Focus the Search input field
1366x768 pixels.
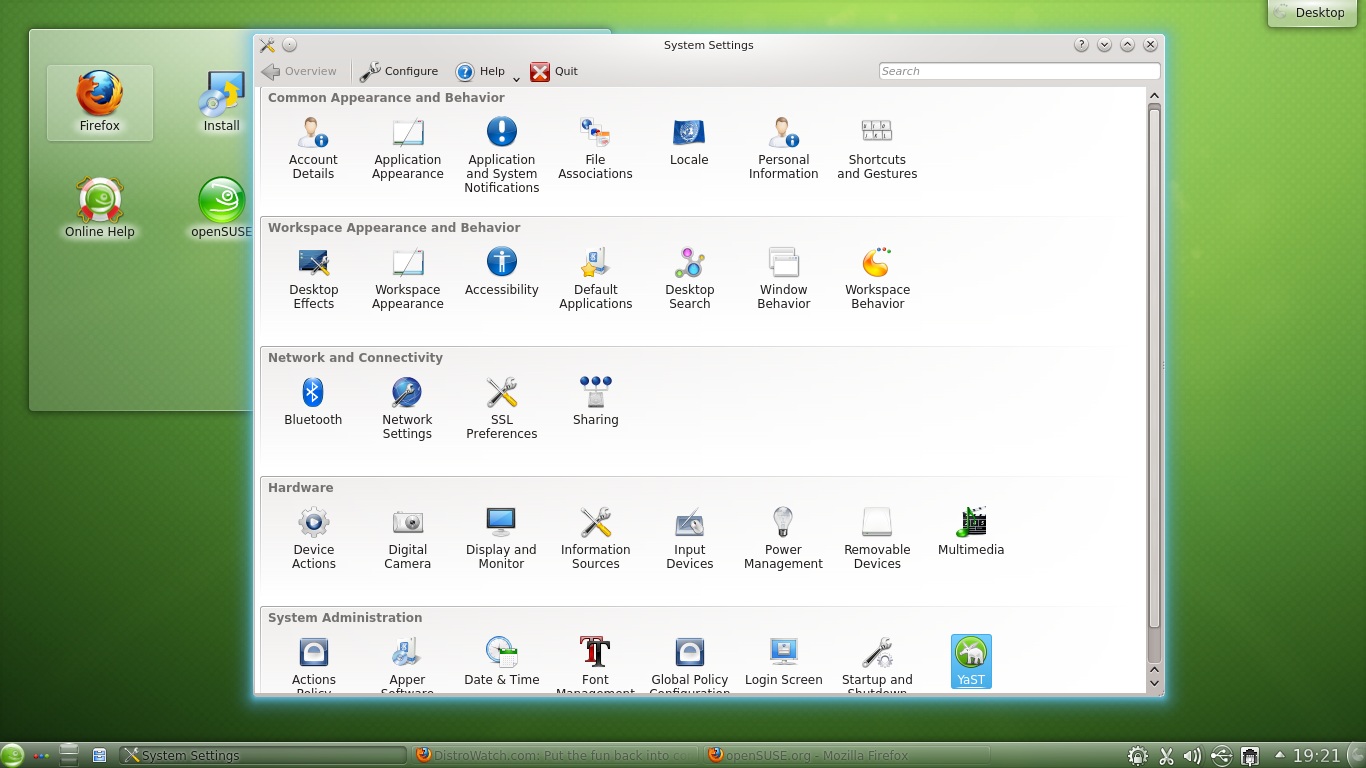[x=1019, y=71]
